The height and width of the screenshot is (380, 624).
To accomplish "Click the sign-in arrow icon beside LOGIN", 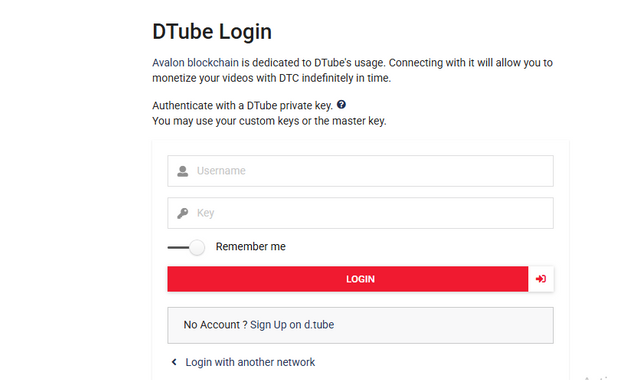I will point(541,279).
